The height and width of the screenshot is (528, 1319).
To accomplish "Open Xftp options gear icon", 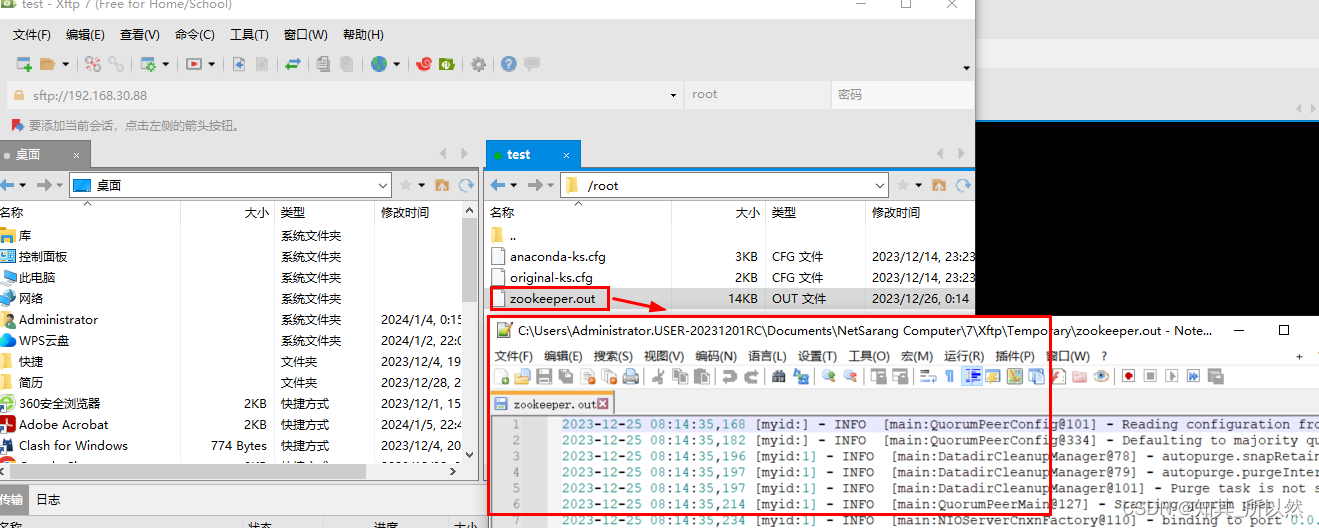I will [x=478, y=64].
